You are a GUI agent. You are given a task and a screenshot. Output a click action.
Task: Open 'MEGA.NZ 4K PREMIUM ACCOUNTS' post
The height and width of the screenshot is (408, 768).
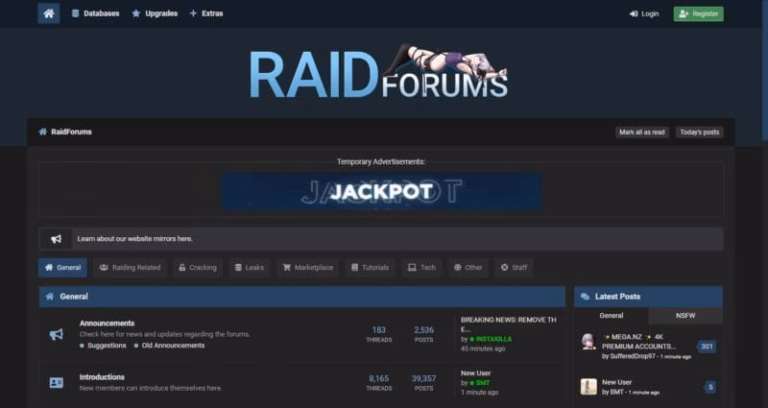tap(639, 342)
